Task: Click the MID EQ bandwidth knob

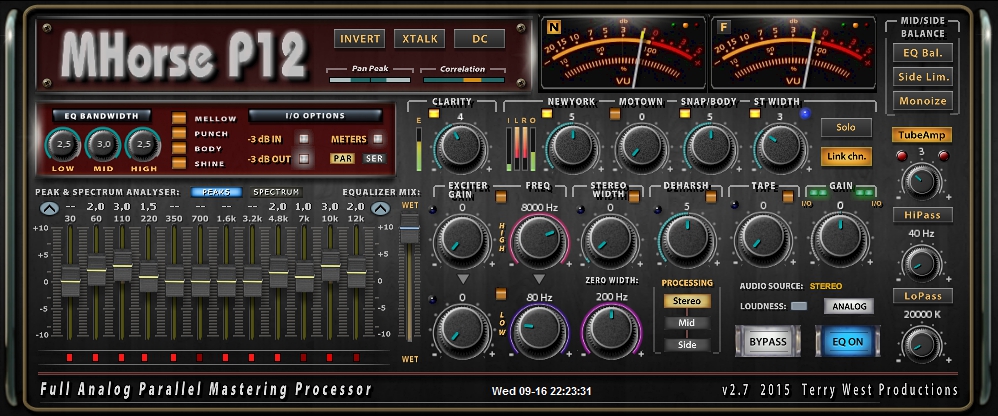Action: pyautogui.click(x=103, y=145)
